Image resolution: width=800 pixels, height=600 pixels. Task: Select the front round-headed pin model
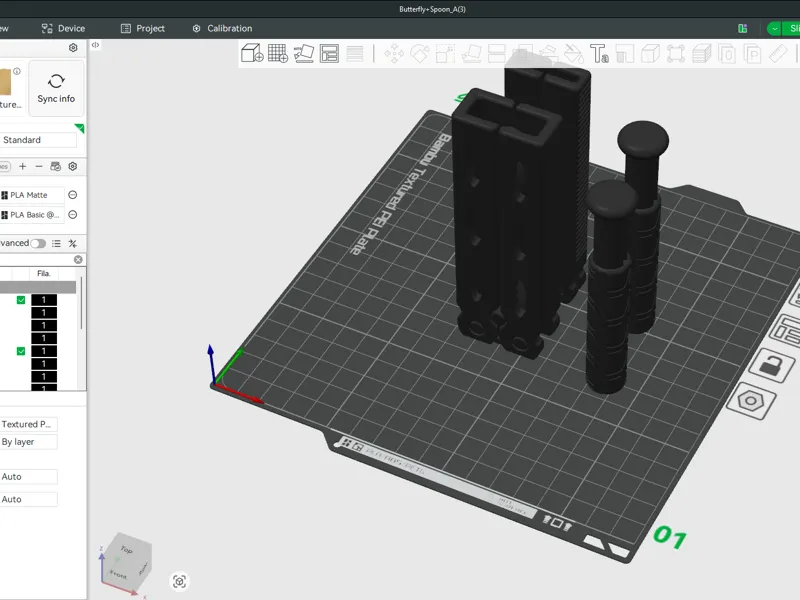point(608,286)
